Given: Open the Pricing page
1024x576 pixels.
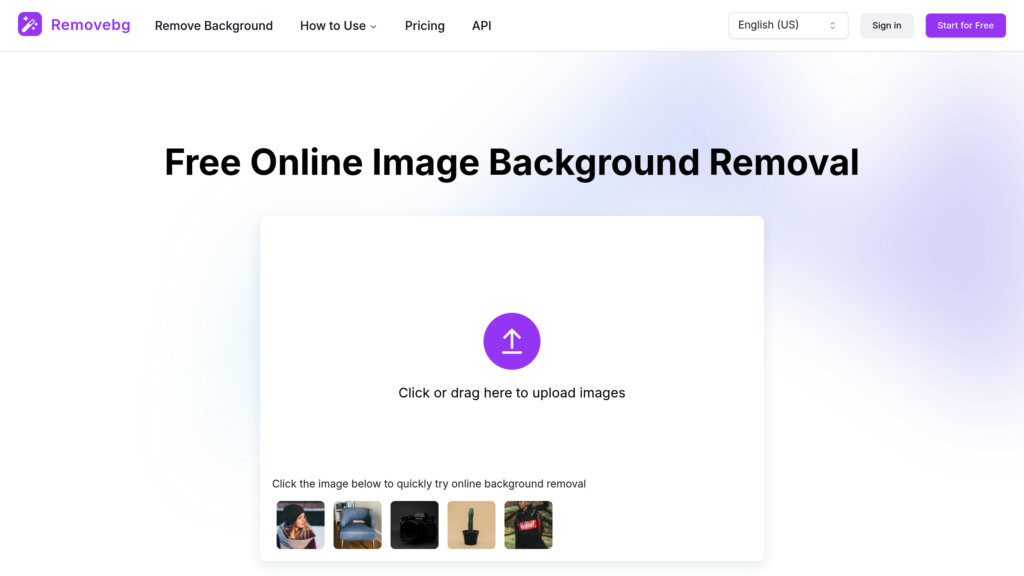Looking at the screenshot, I should coord(424,26).
